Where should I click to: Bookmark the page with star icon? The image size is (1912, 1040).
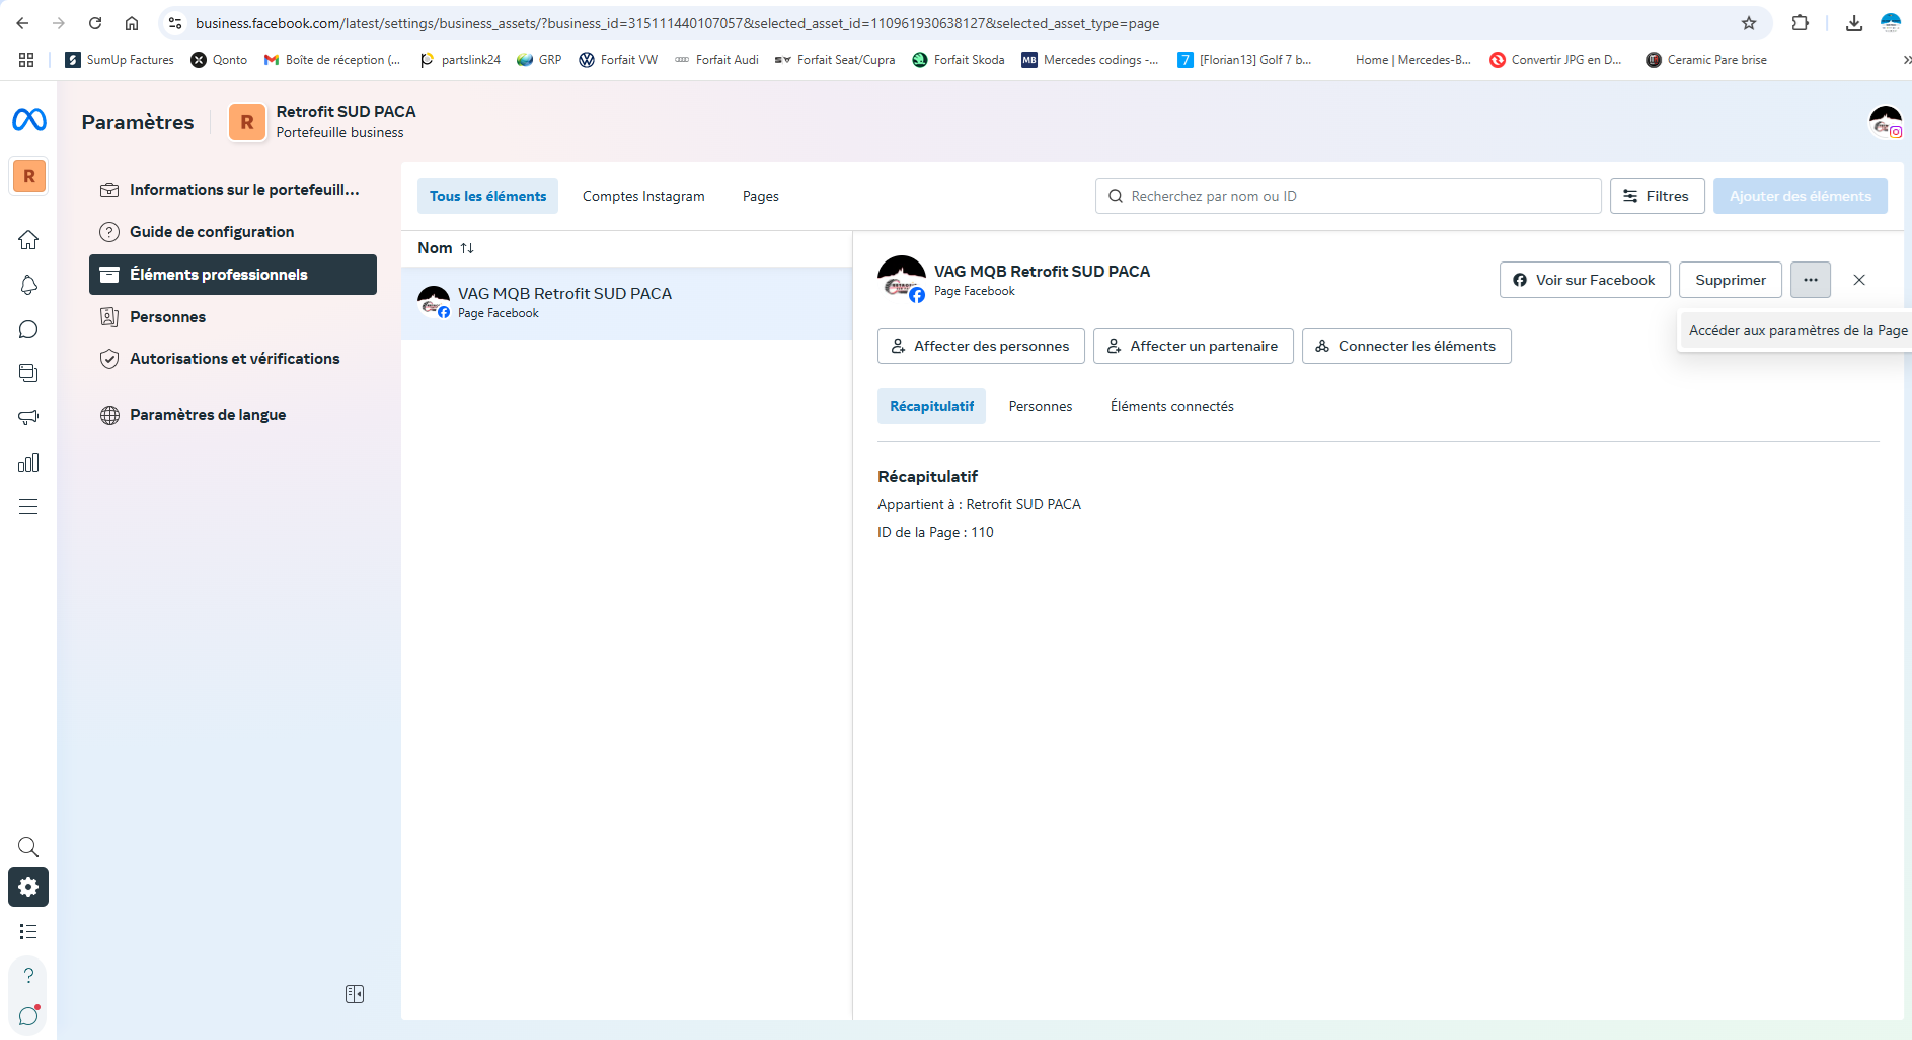tap(1749, 23)
